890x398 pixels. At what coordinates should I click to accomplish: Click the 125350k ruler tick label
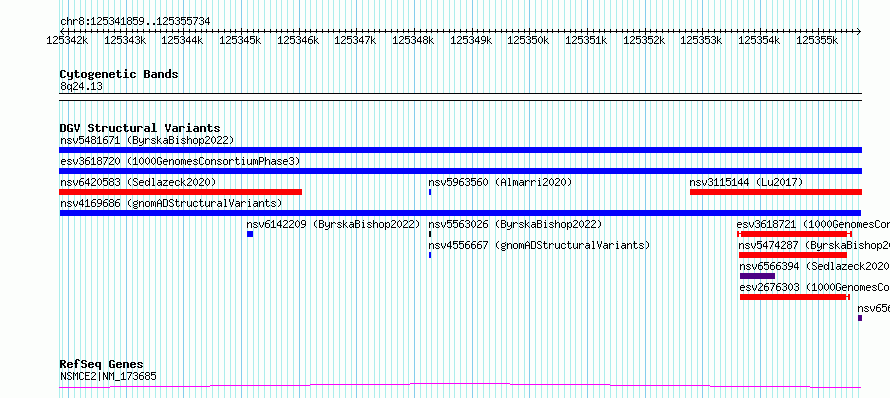(x=528, y=40)
